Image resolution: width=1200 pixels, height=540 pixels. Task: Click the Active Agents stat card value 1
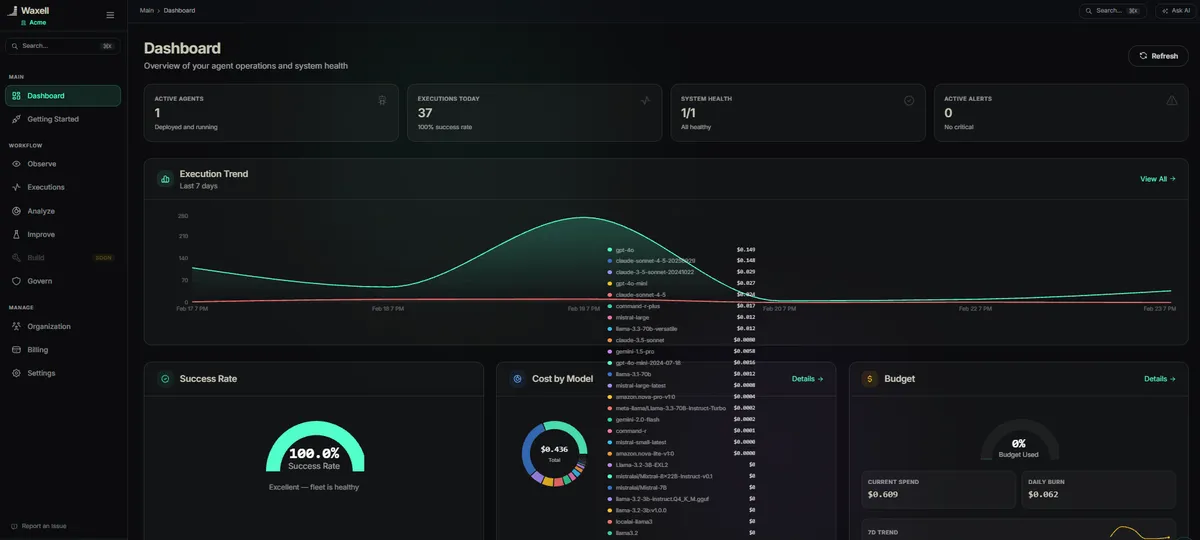coord(157,113)
